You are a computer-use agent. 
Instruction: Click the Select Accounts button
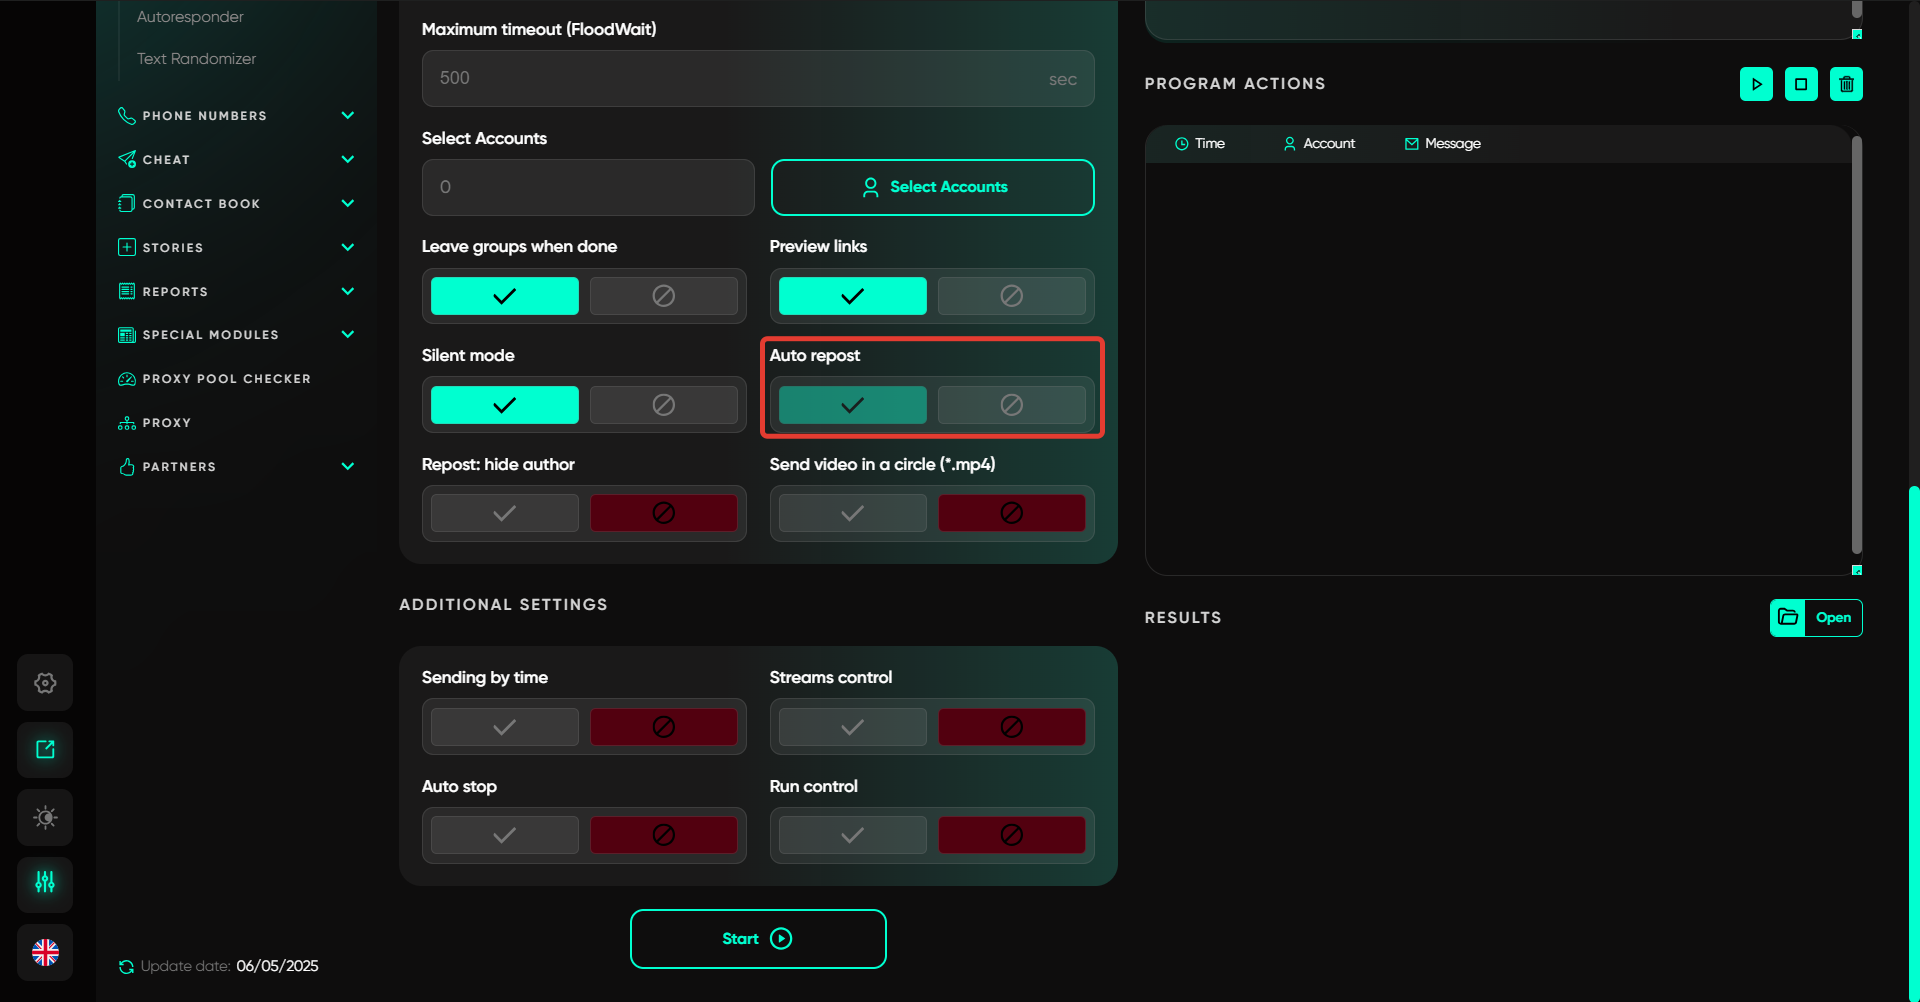[x=932, y=187]
